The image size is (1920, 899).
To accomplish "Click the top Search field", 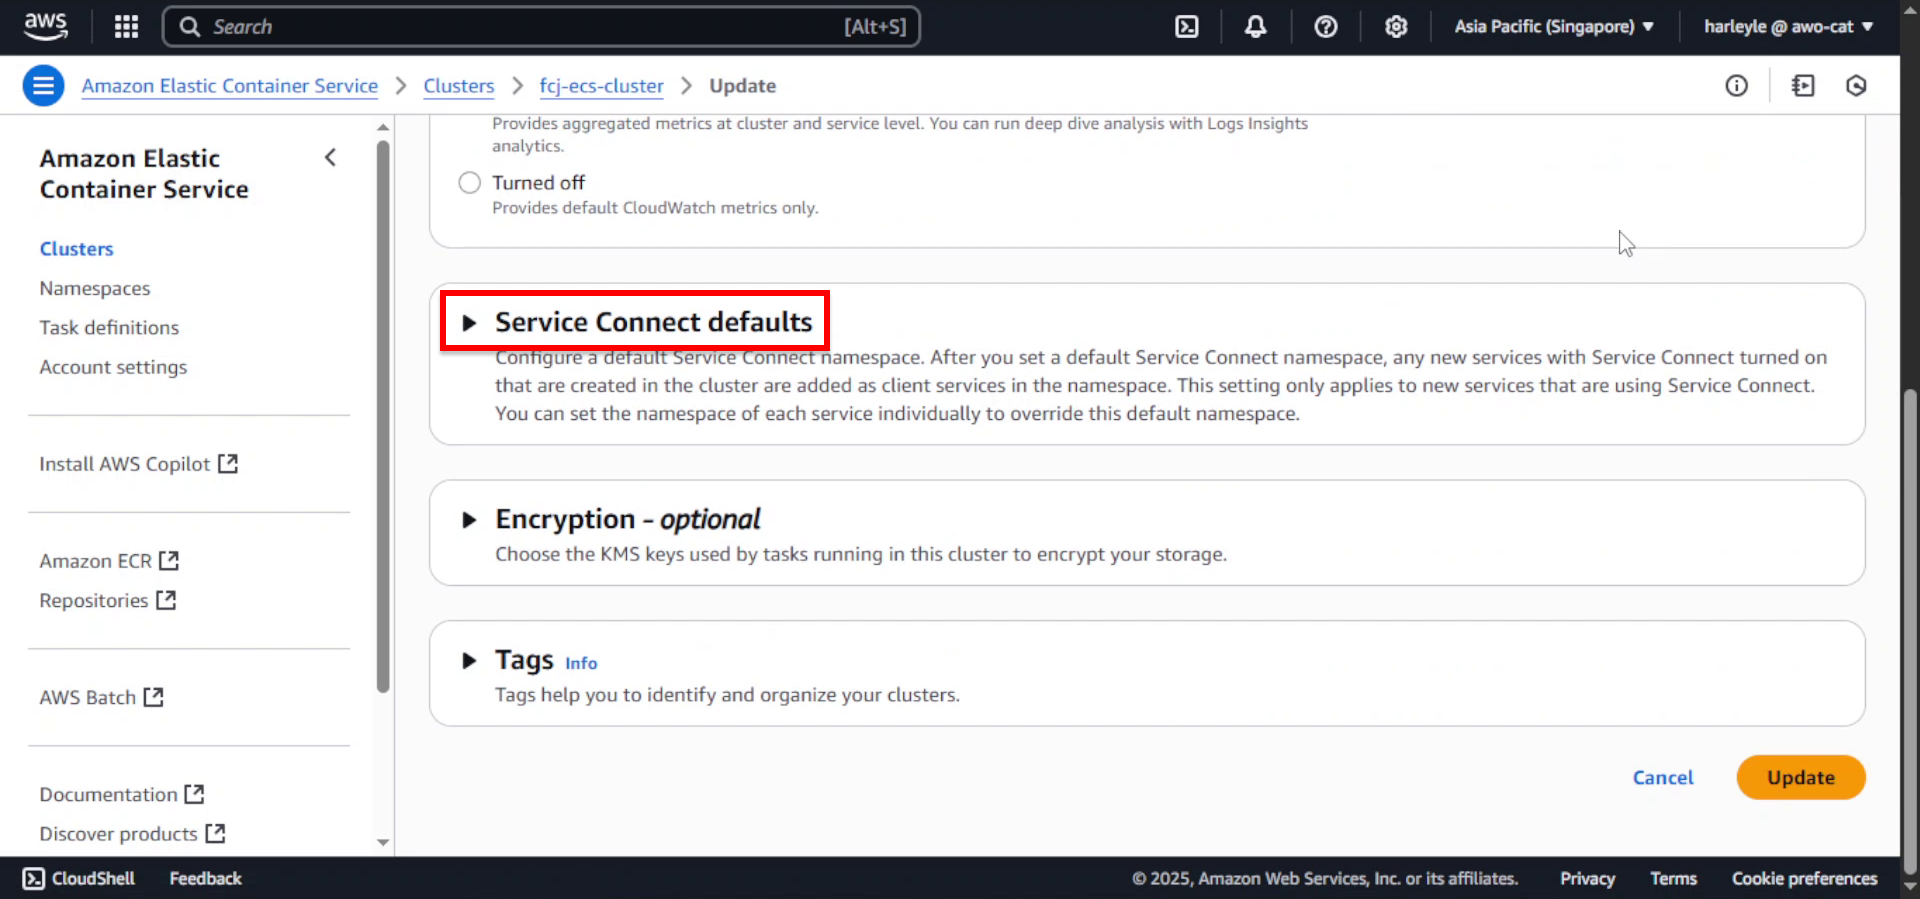I will [x=541, y=27].
